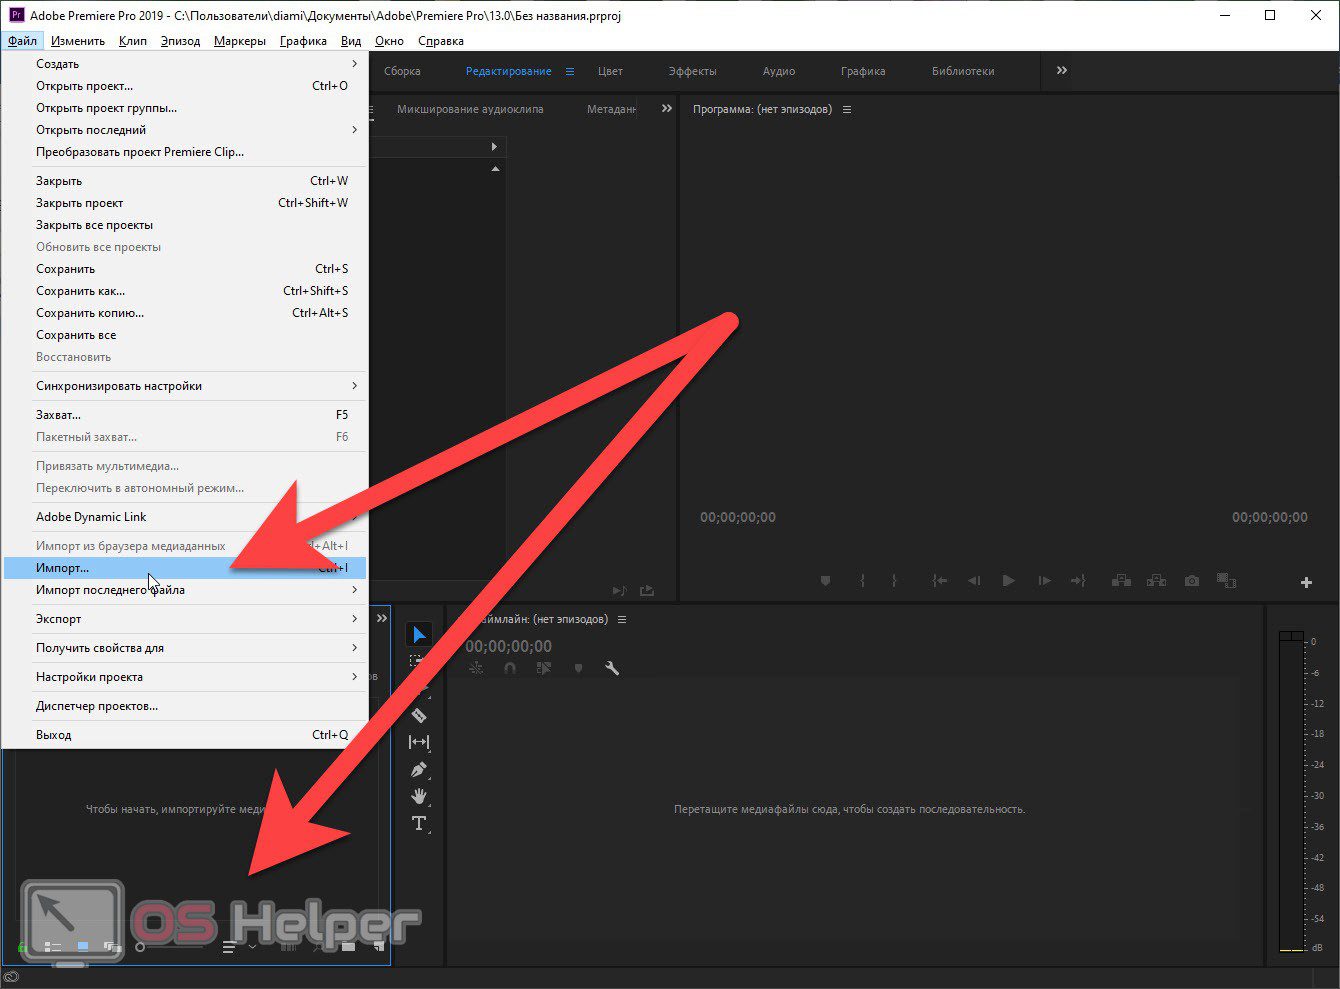Toggle nest insert mode in timeline
1340x989 pixels.
(476, 668)
